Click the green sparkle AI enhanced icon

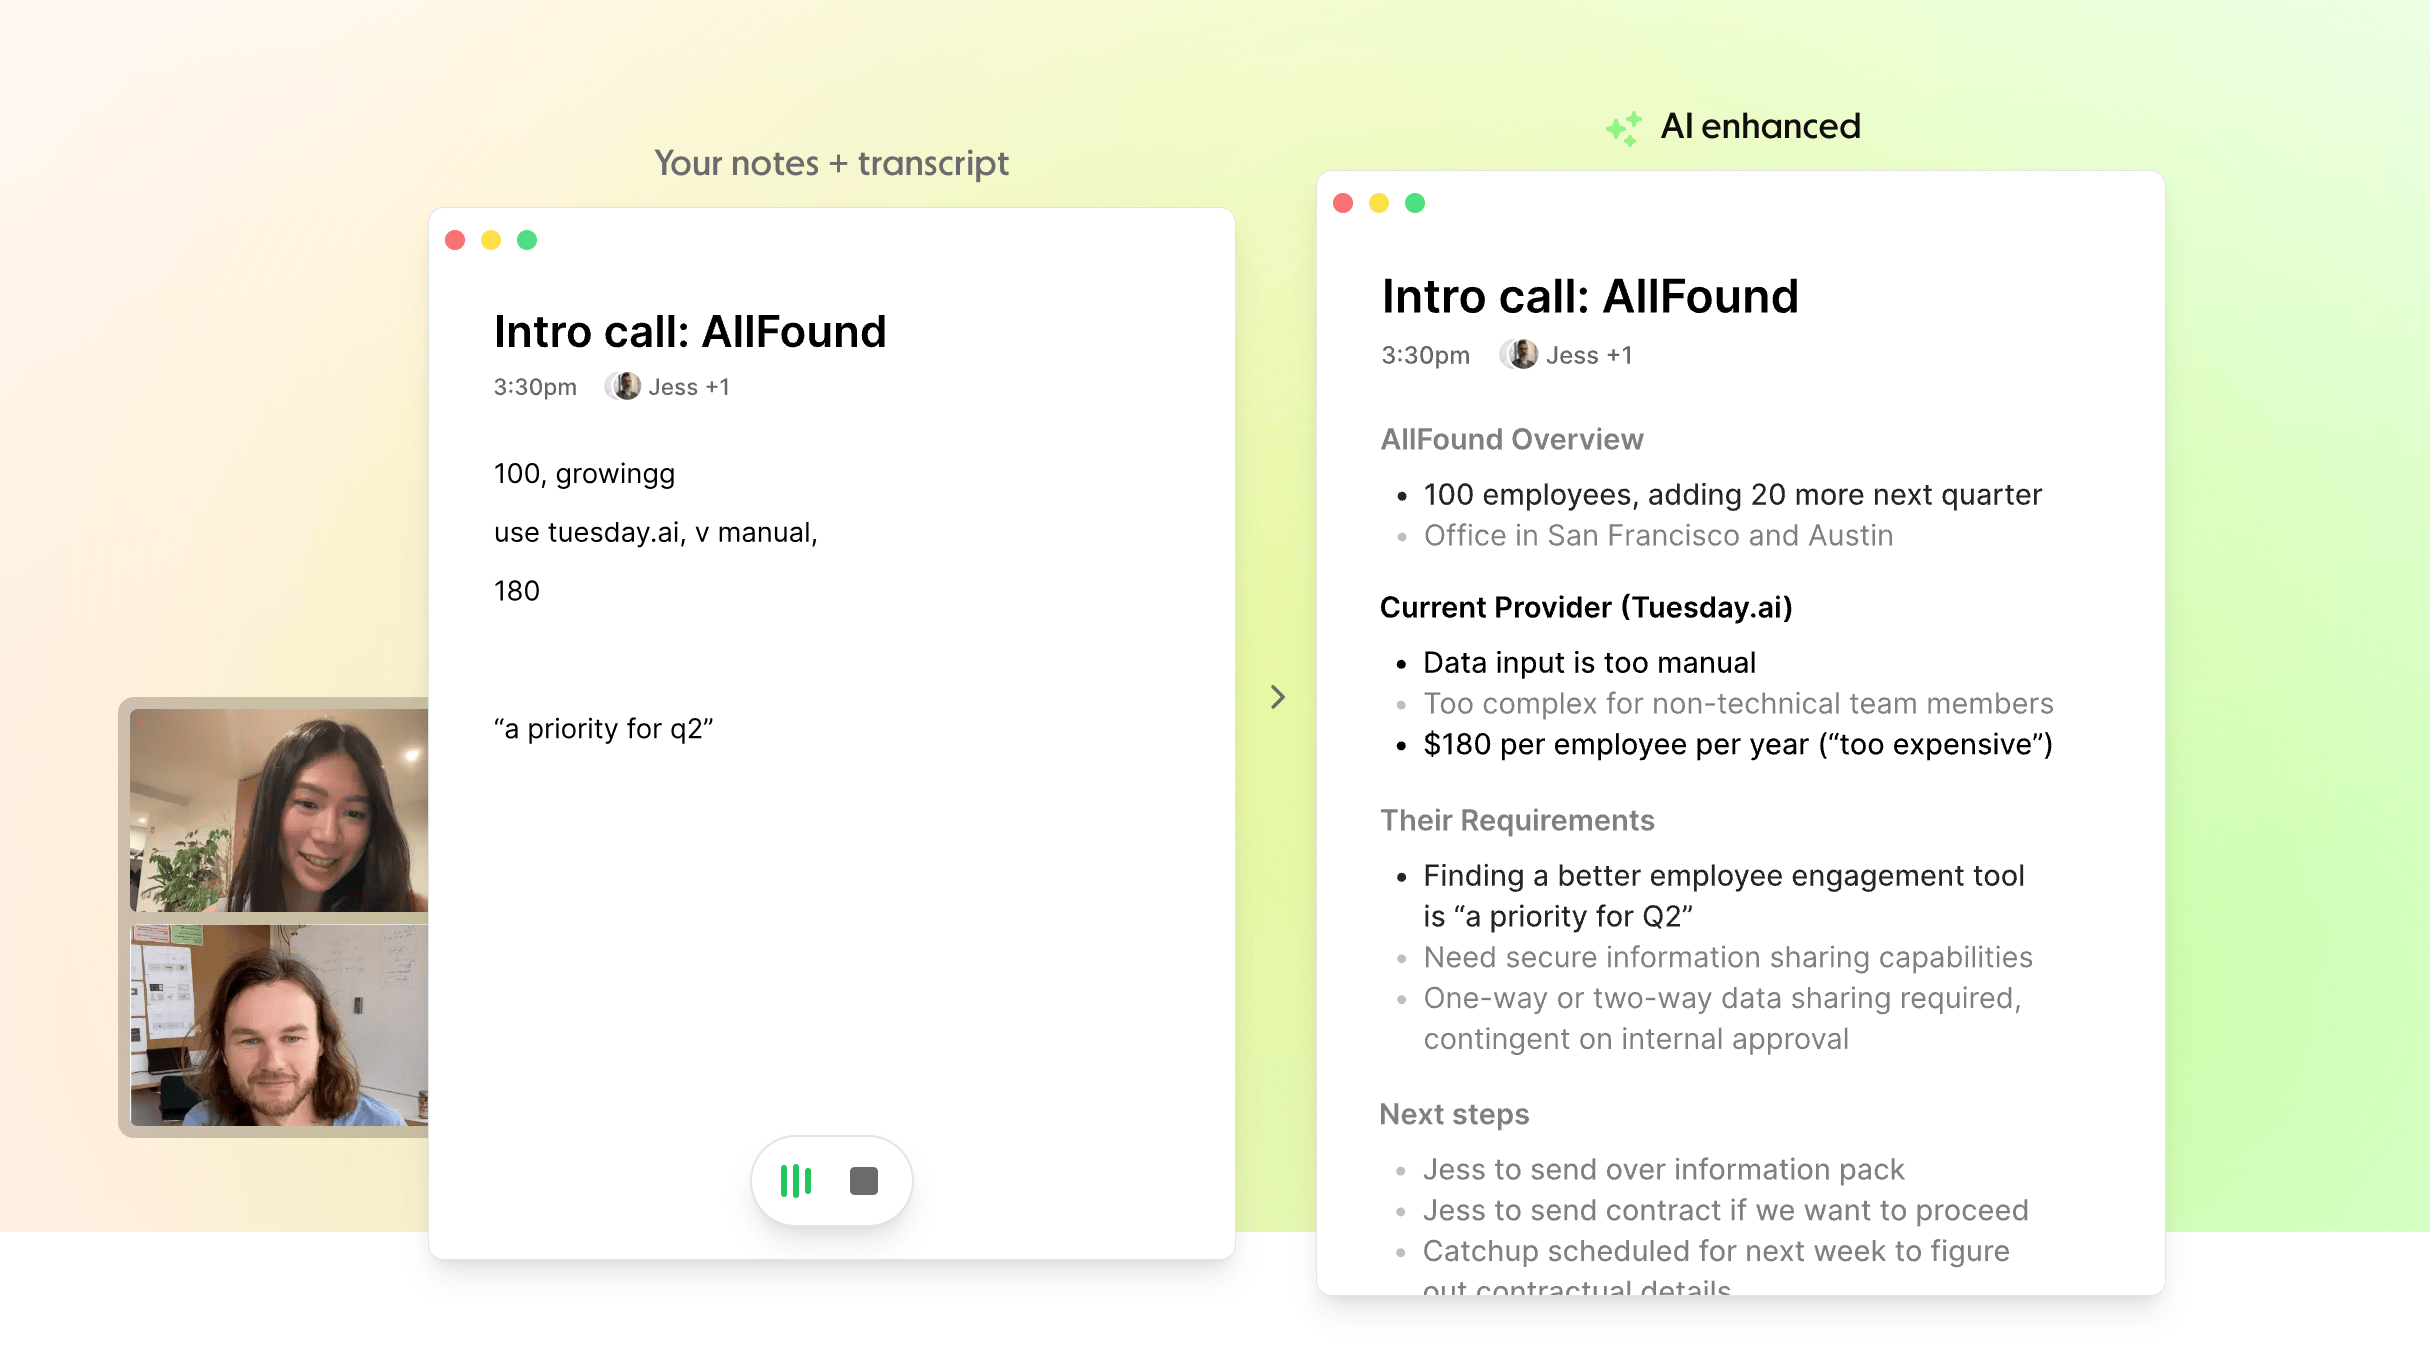coord(1624,128)
